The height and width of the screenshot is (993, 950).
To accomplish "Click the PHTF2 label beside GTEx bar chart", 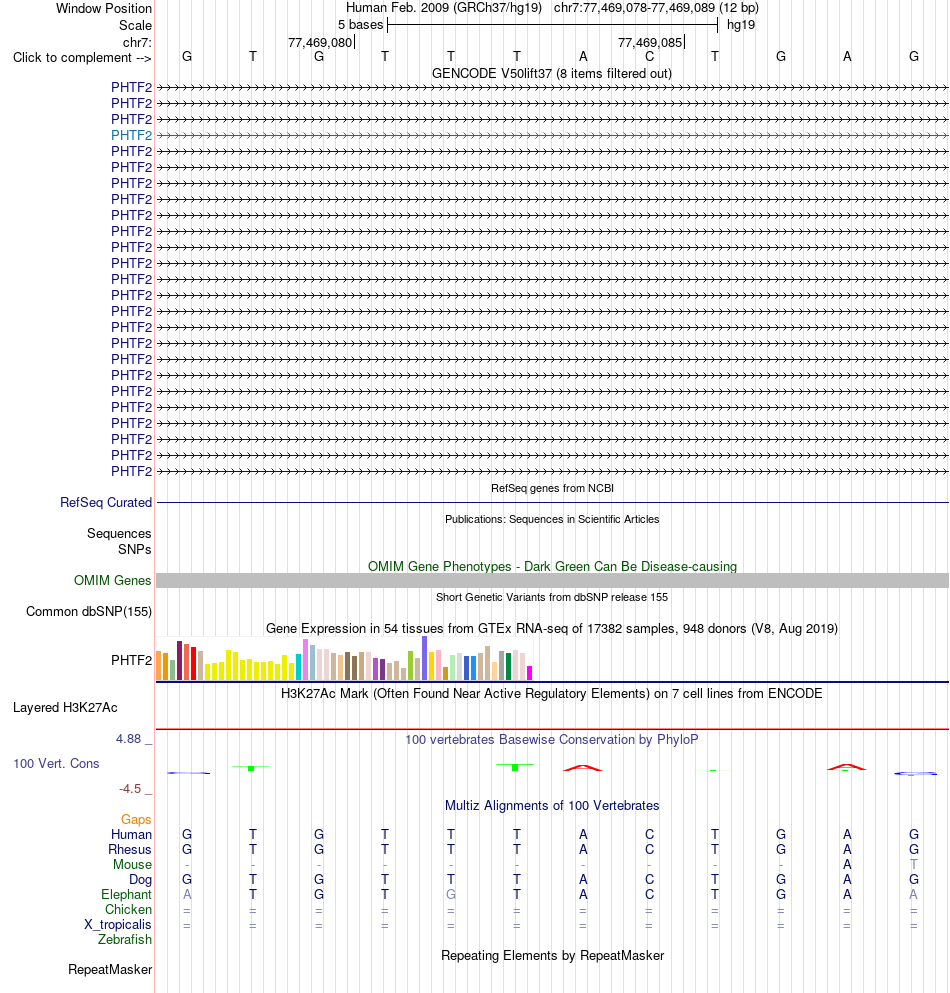I will click(131, 660).
